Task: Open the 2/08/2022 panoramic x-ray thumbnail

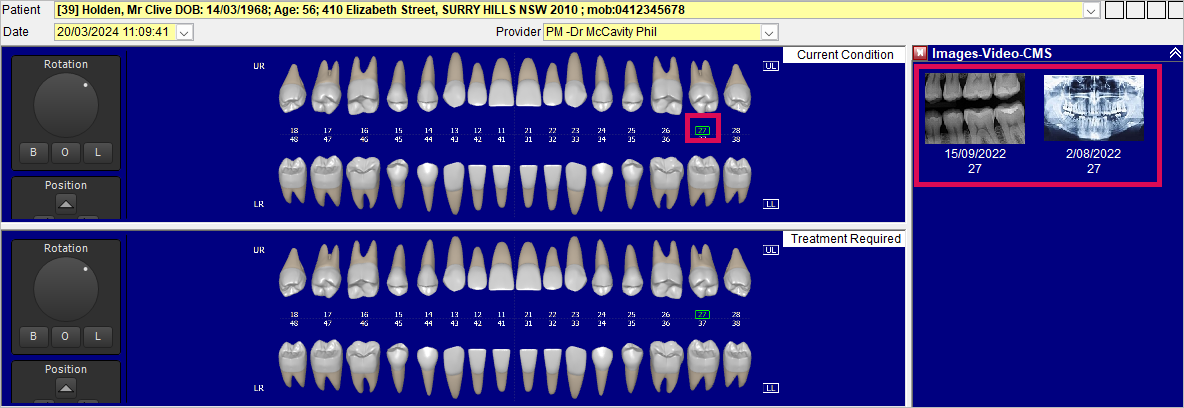Action: click(x=1093, y=108)
